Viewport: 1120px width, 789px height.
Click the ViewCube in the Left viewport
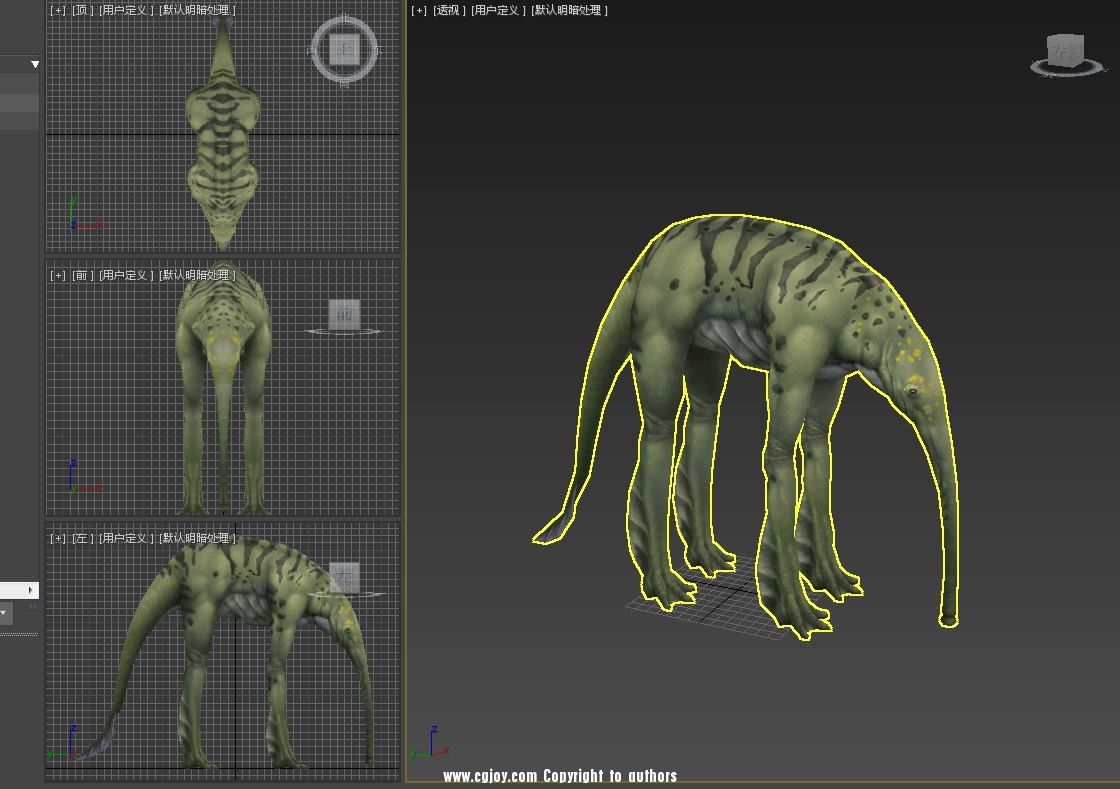(344, 577)
